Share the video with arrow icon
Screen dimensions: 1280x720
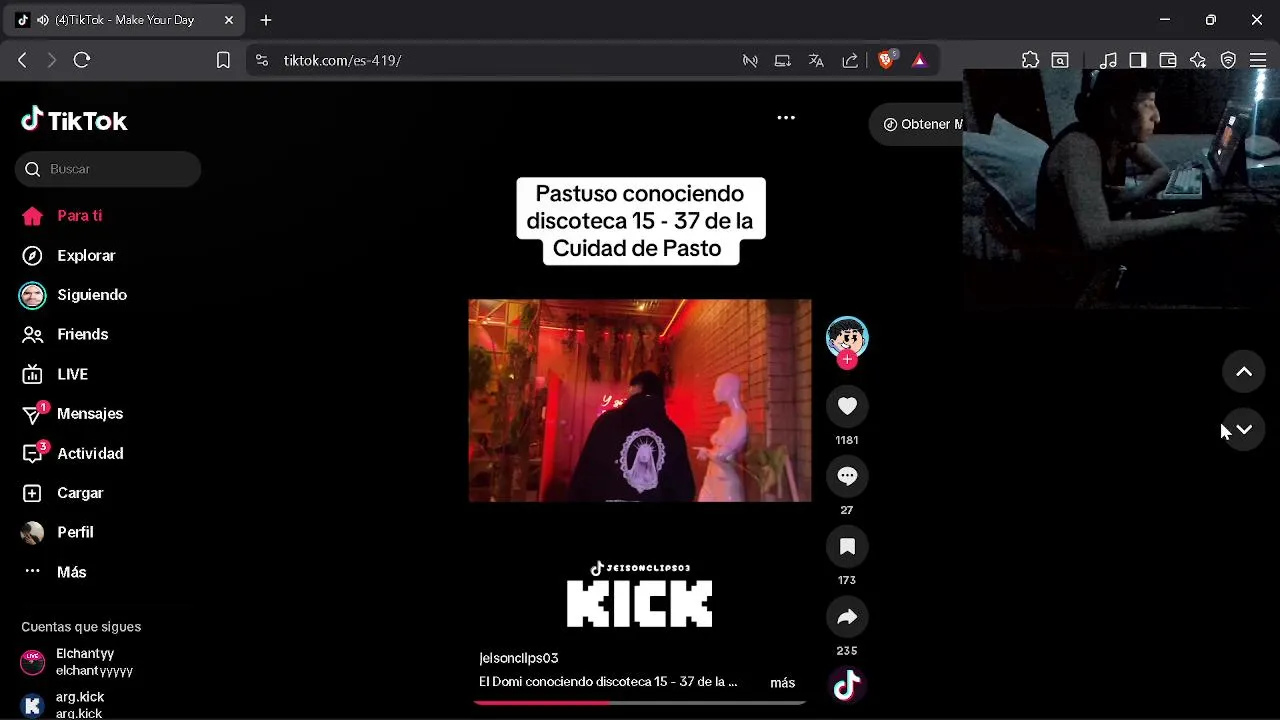pos(847,617)
